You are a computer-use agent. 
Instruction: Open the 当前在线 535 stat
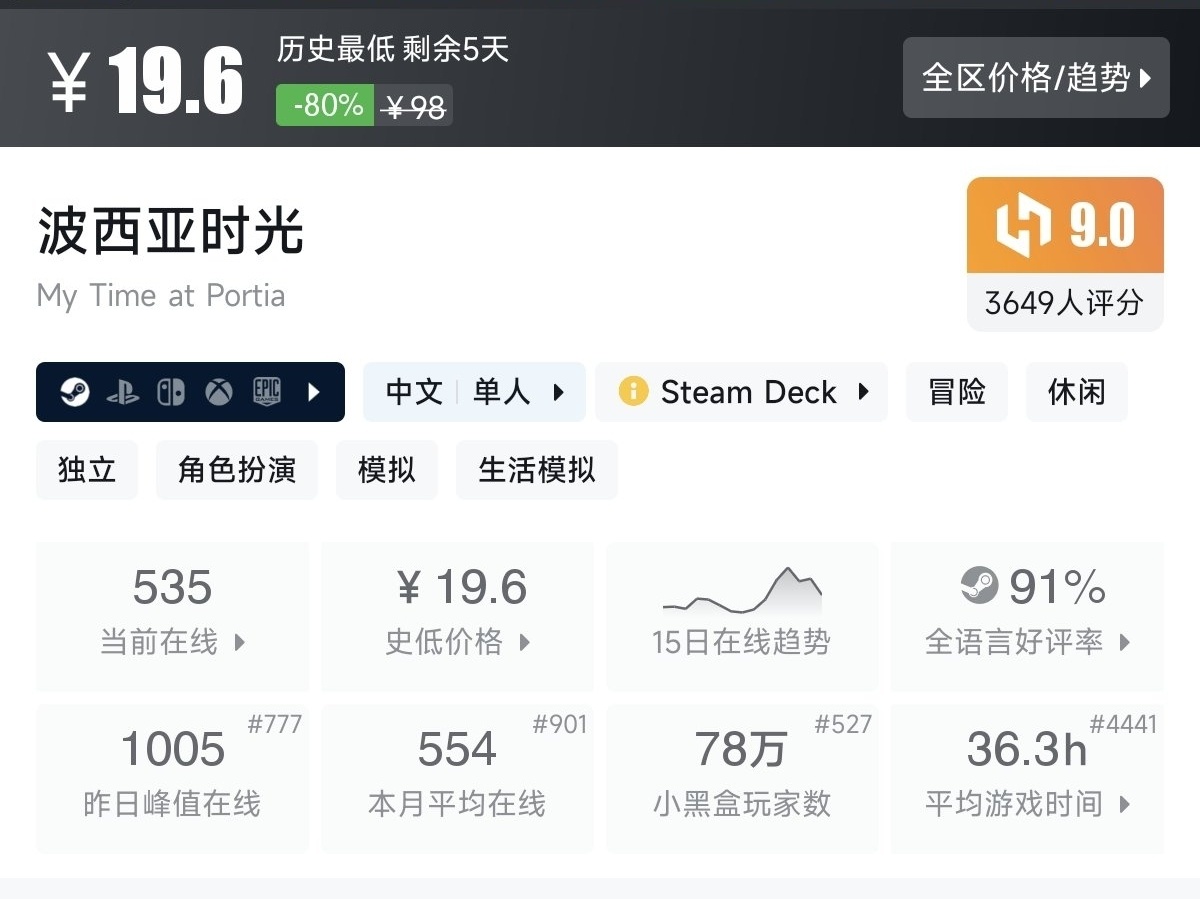click(172, 617)
